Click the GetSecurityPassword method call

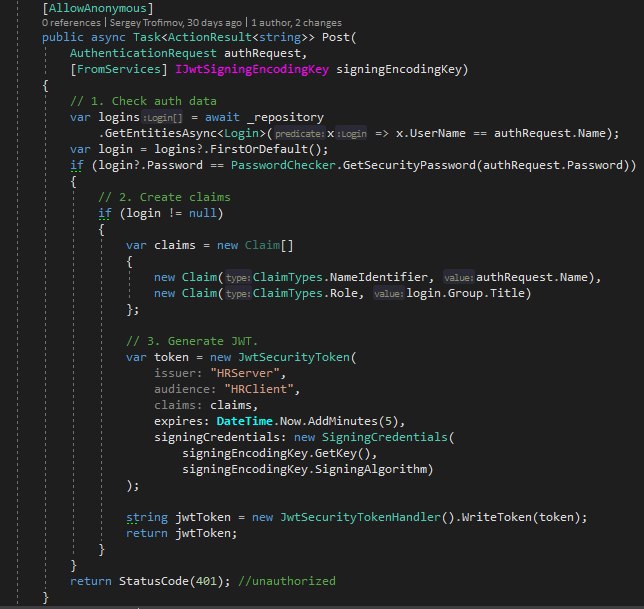(x=409, y=165)
